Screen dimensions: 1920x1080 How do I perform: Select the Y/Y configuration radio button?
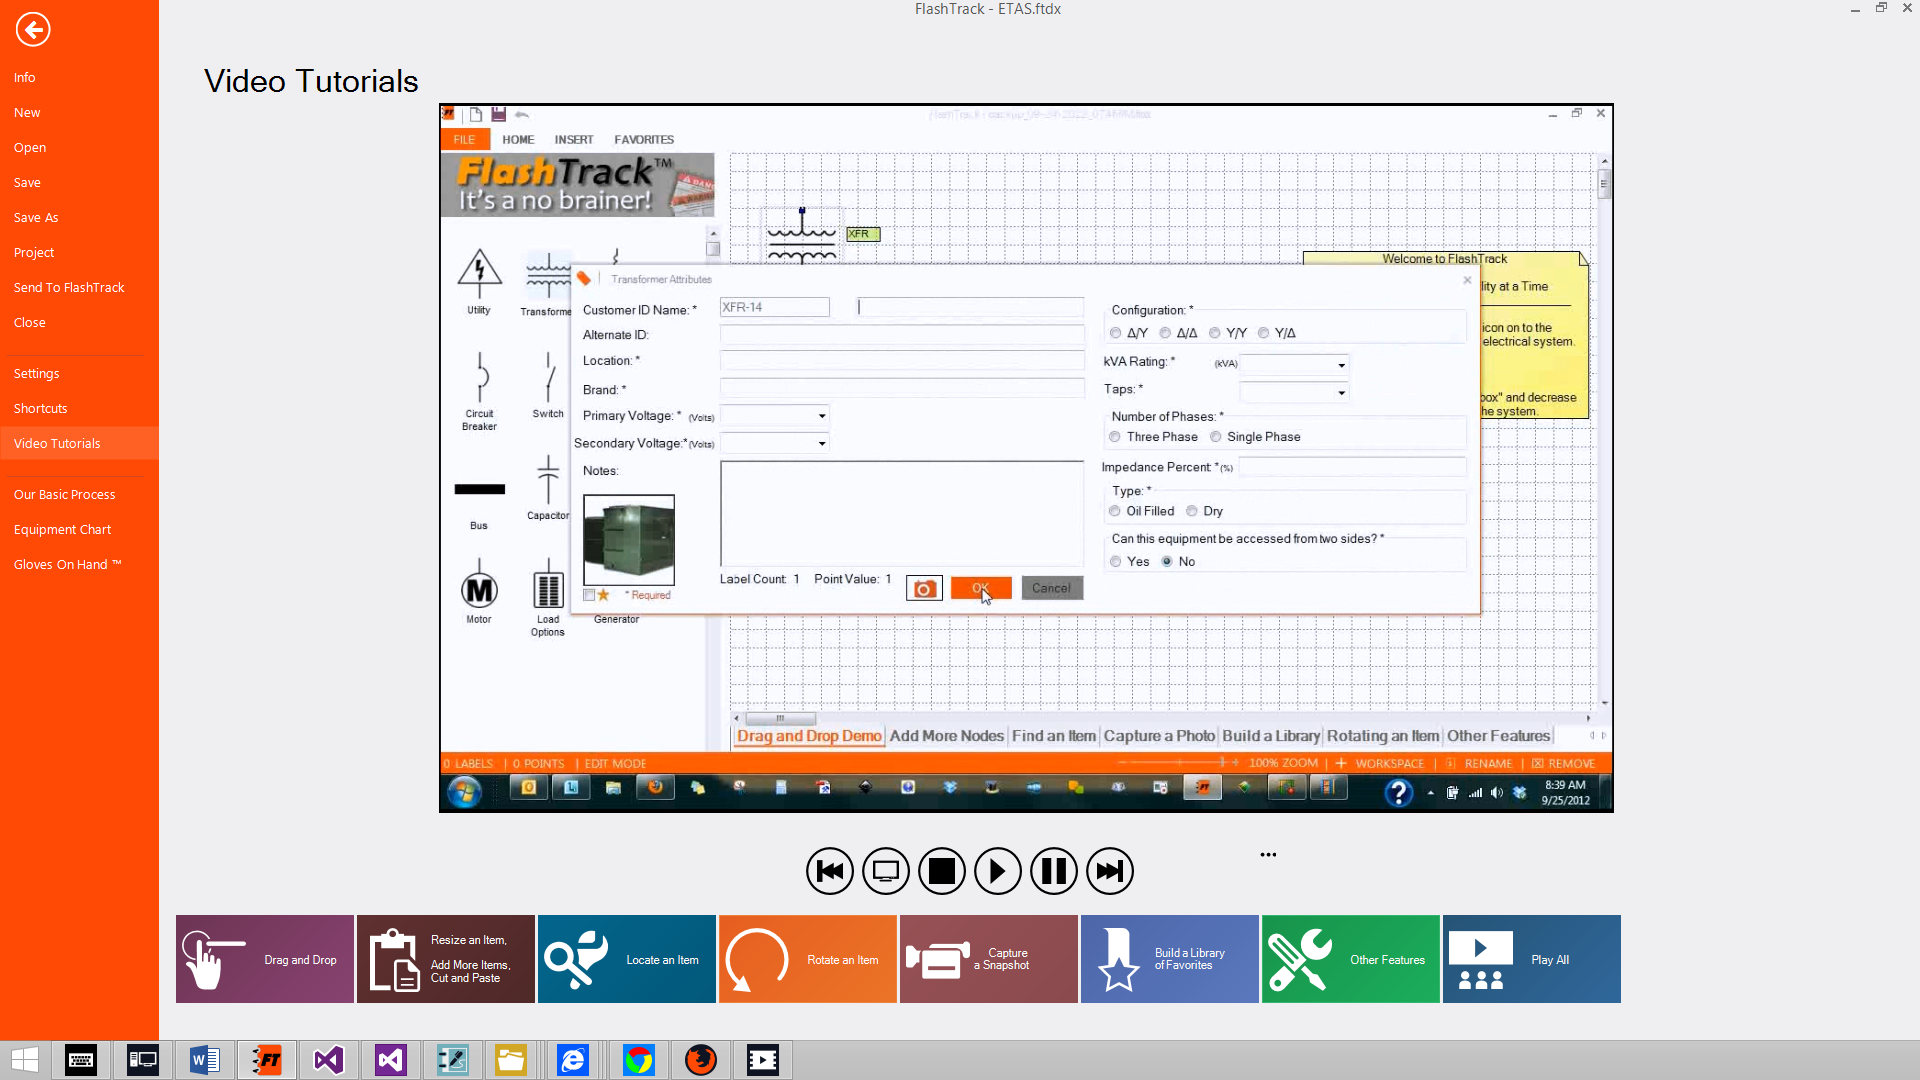(1215, 333)
